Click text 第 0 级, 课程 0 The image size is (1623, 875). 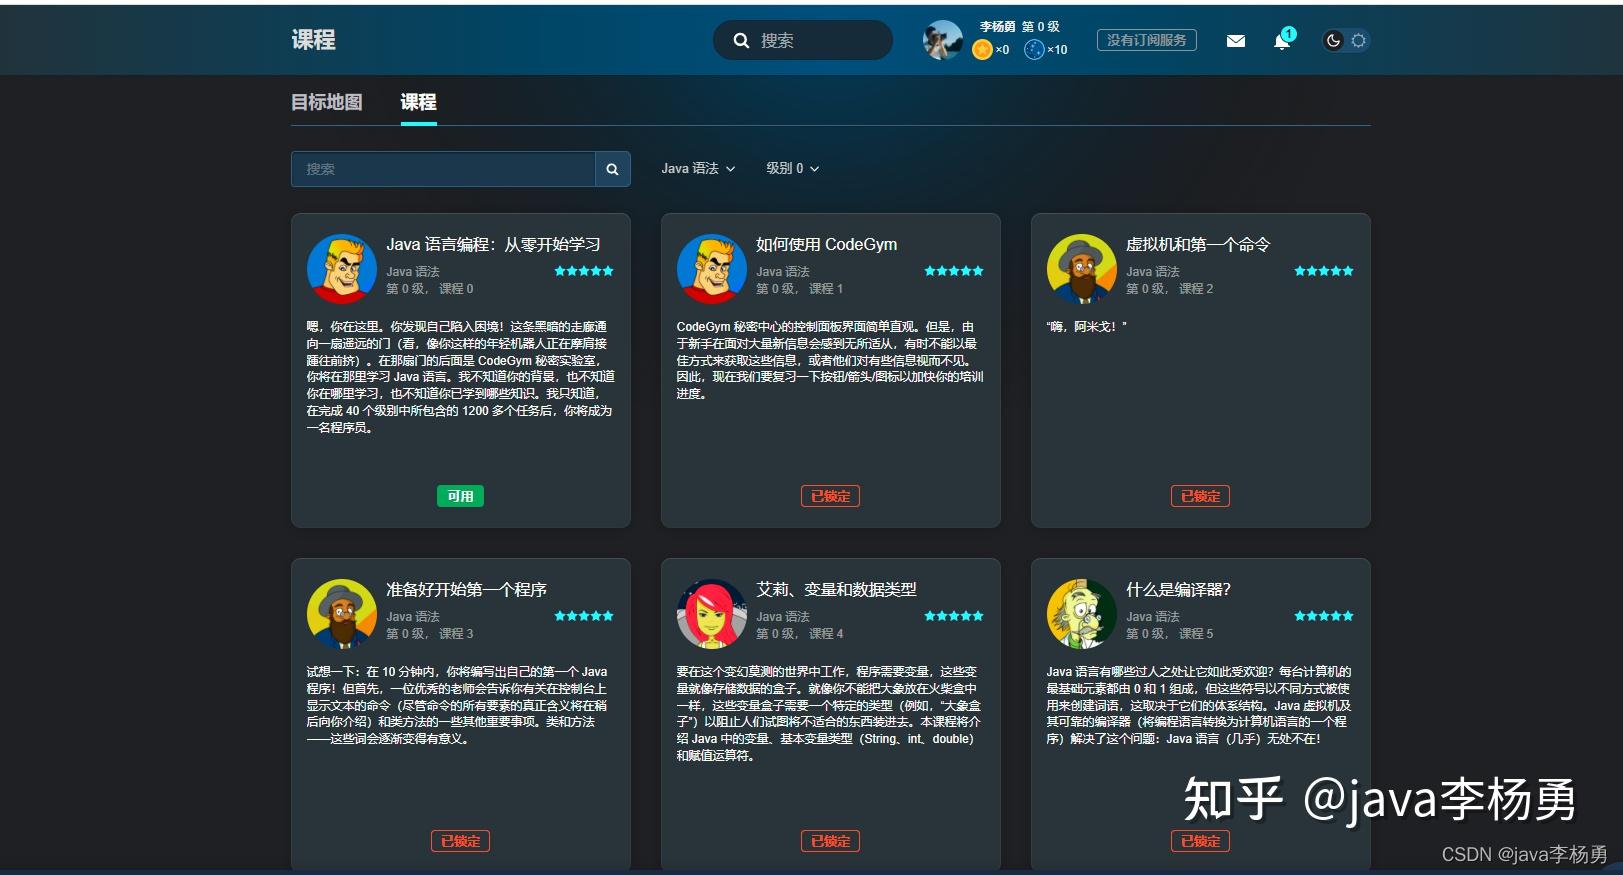[430, 289]
